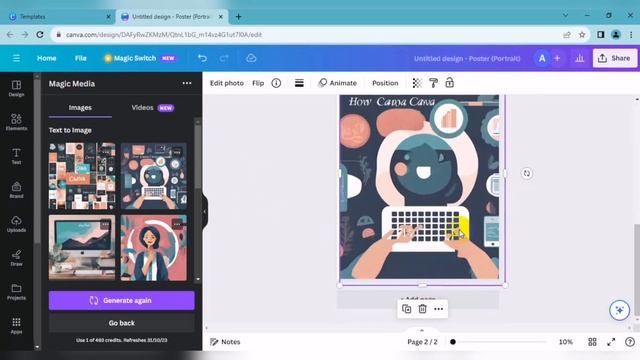Image resolution: width=640 pixels, height=360 pixels.
Task: Open Magic Switch menu
Action: point(140,58)
